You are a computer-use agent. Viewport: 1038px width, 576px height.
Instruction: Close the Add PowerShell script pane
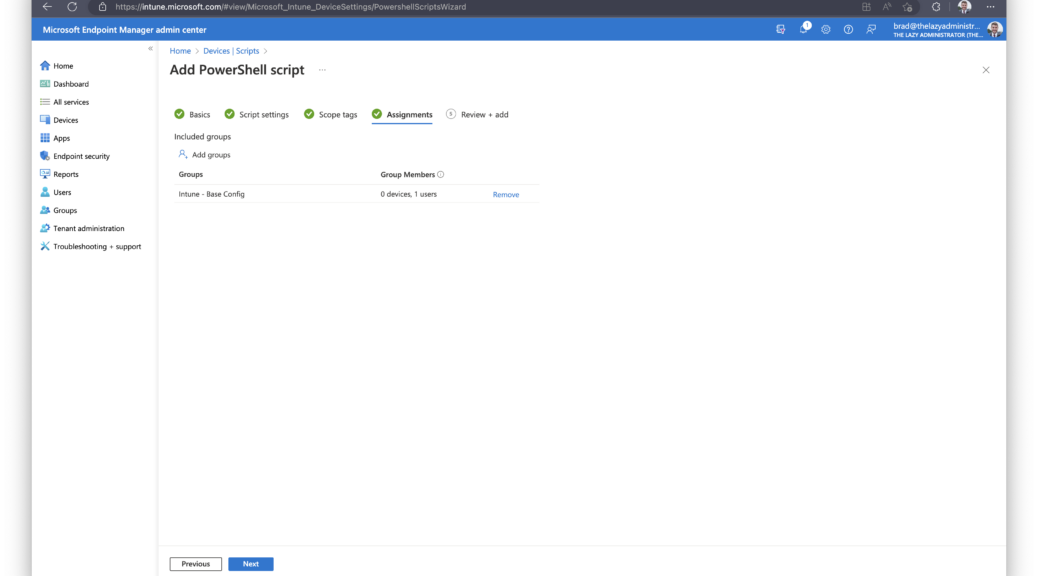tap(986, 70)
